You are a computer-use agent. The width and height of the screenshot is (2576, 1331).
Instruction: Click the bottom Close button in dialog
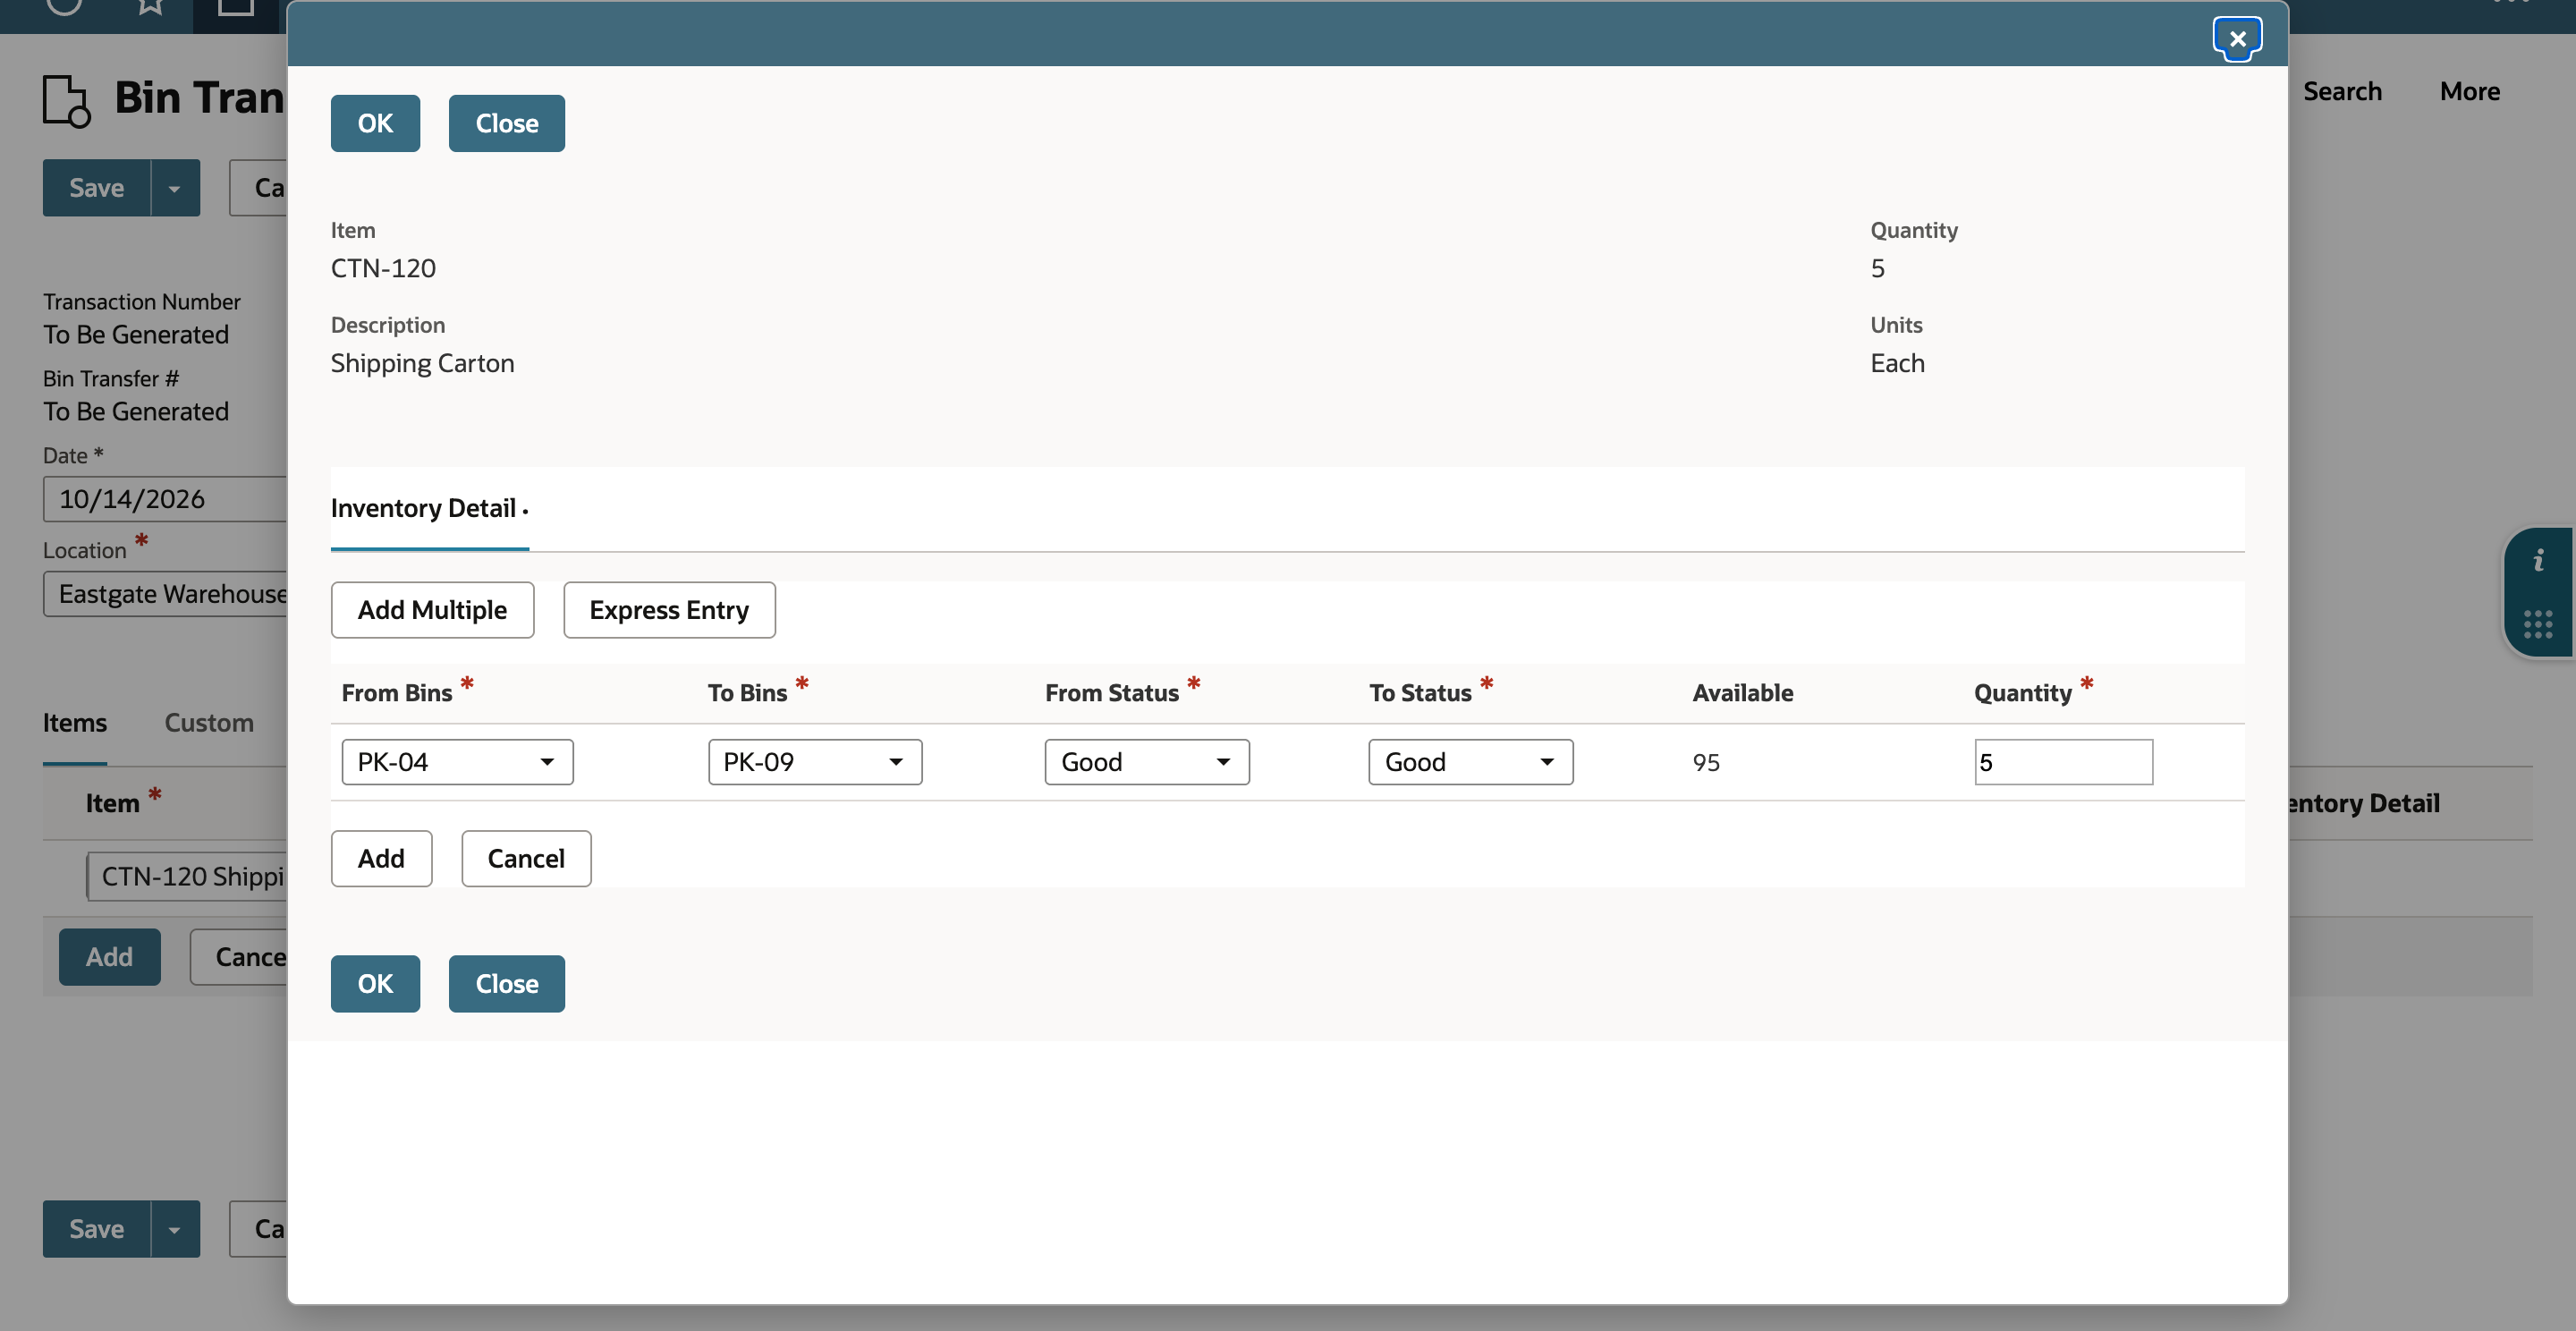506,983
